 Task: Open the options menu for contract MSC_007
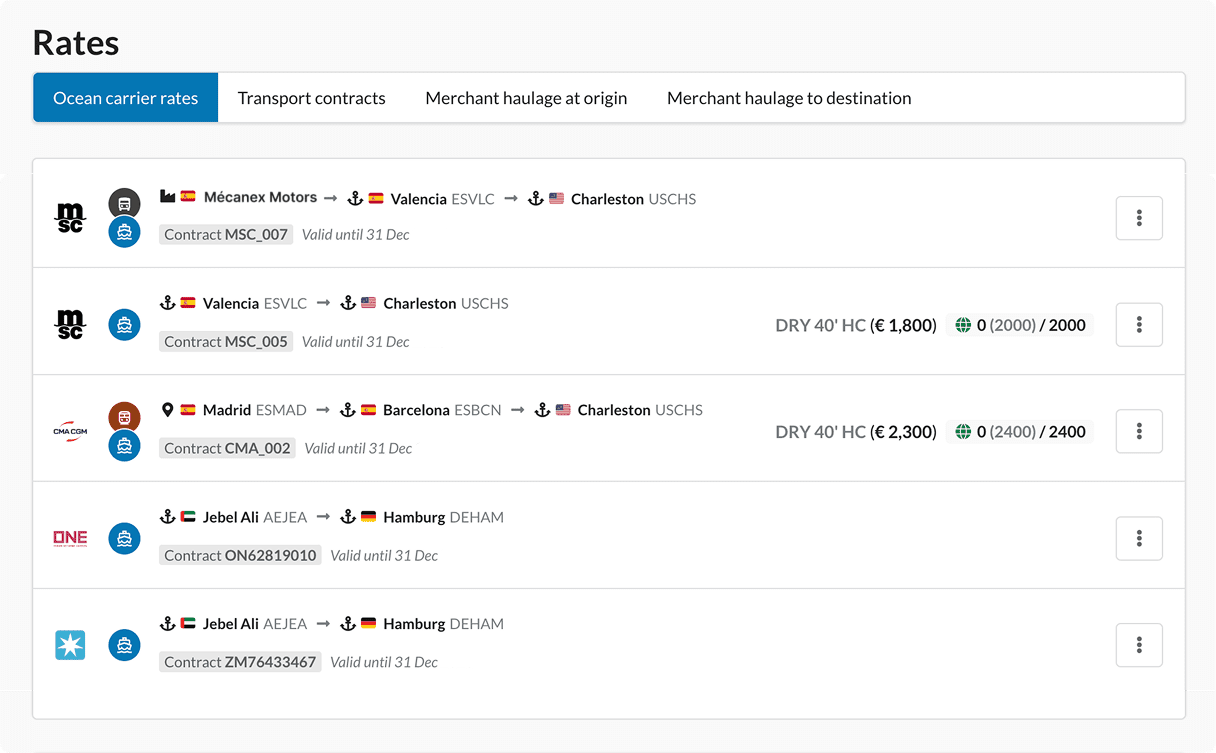tap(1139, 218)
